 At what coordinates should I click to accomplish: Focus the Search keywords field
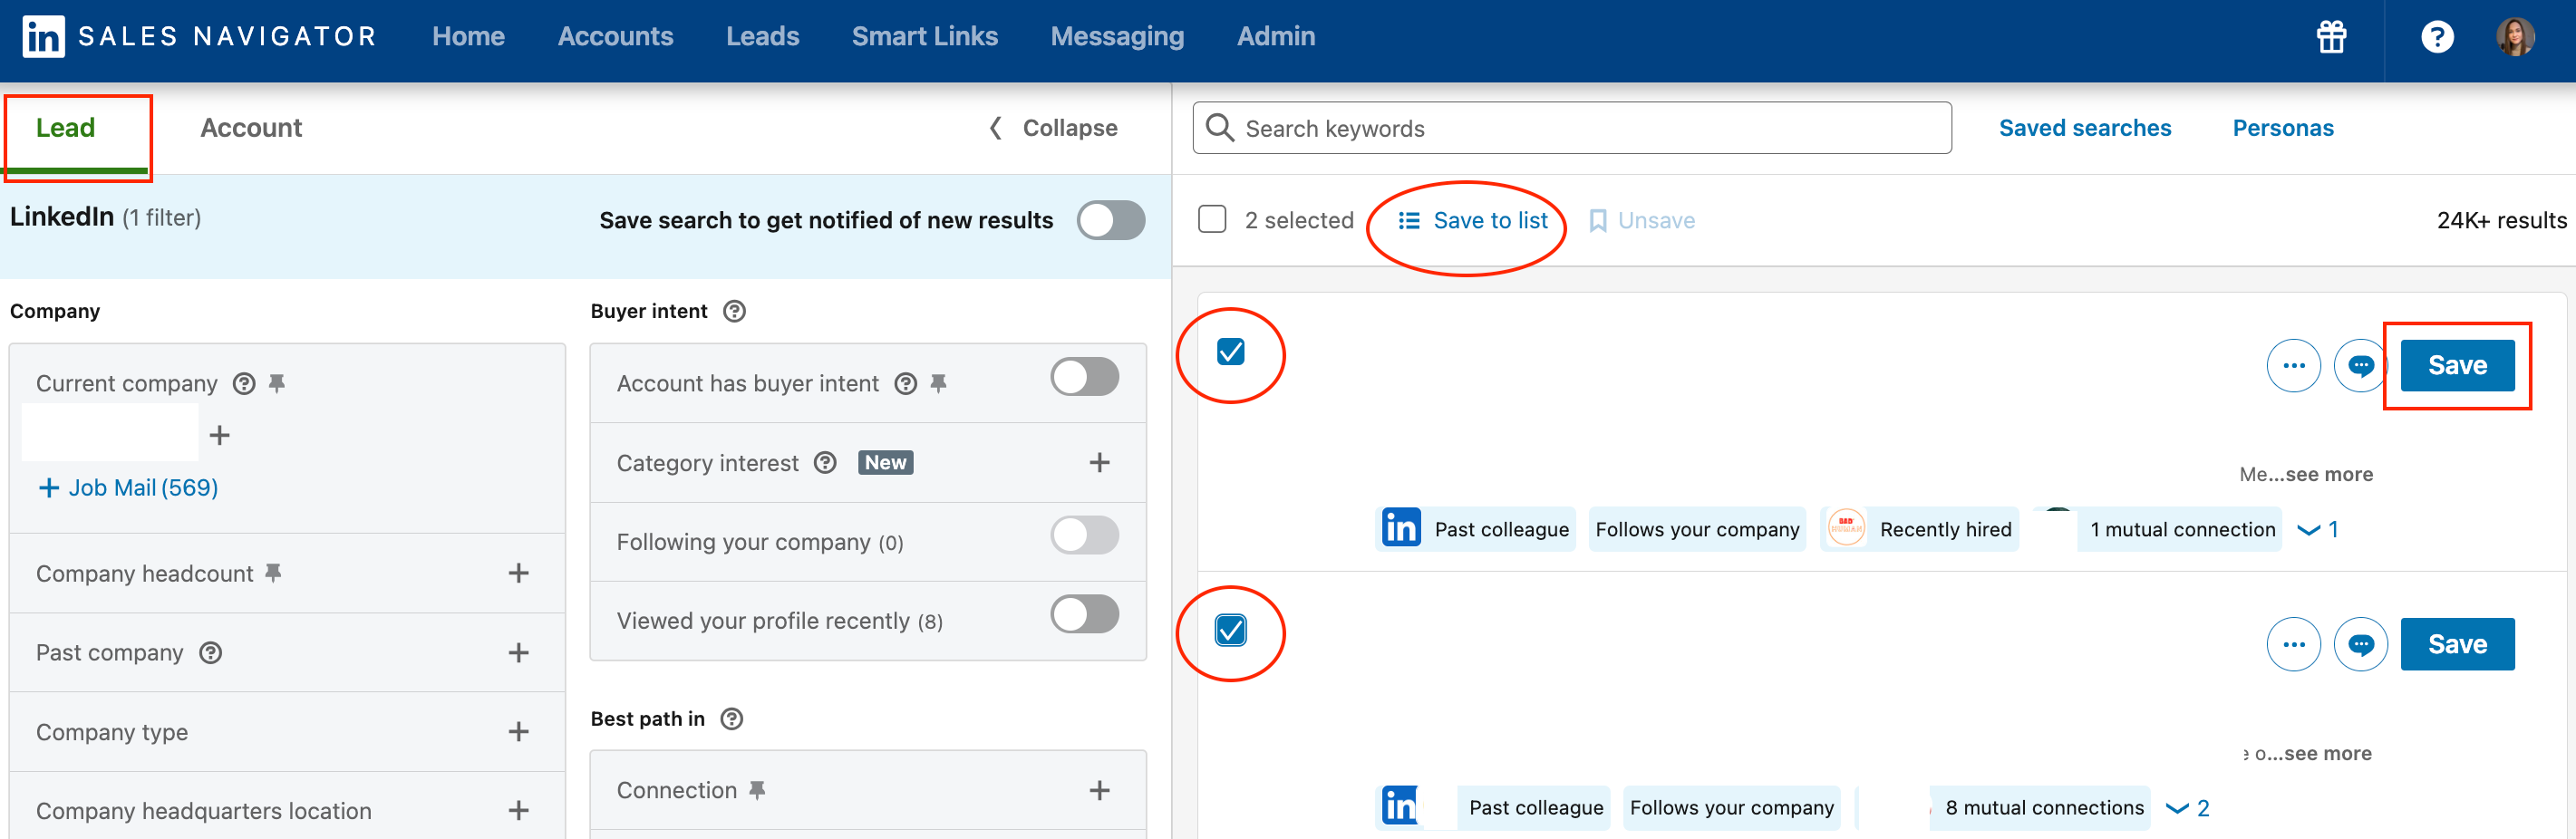point(1571,128)
